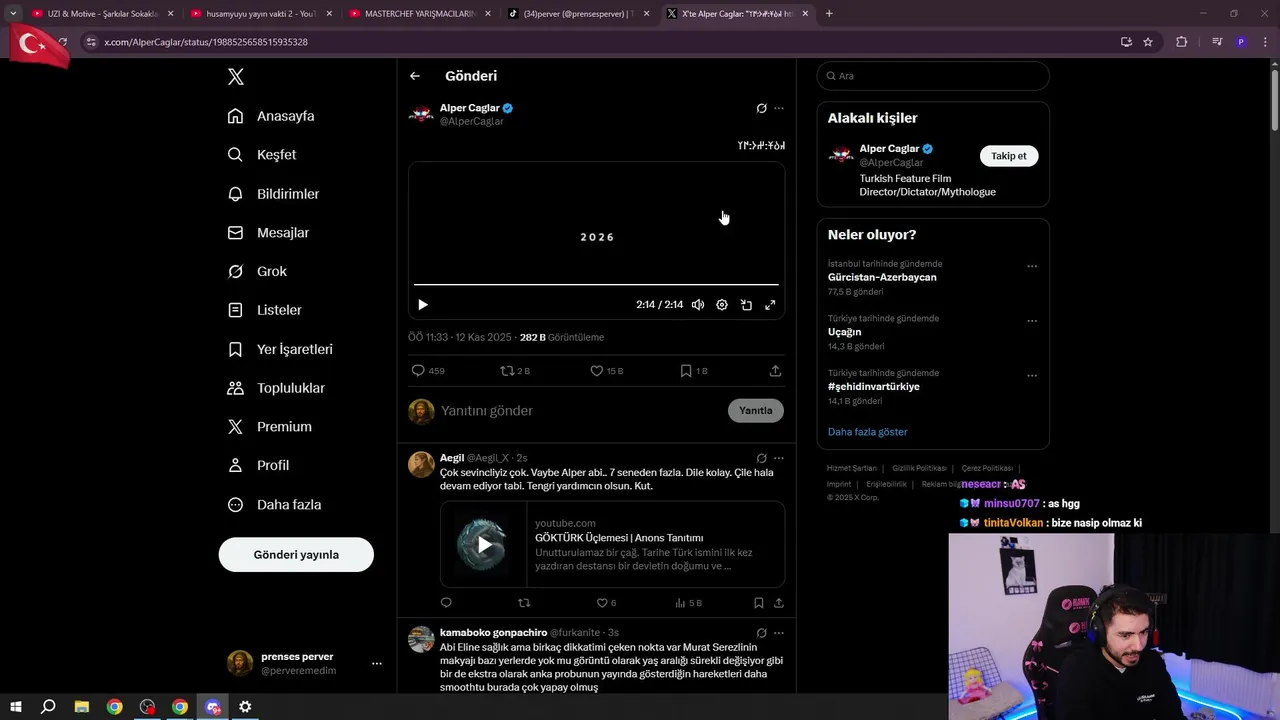This screenshot has width=1280, height=720.
Task: Open File Explorer from taskbar
Action: pos(82,707)
